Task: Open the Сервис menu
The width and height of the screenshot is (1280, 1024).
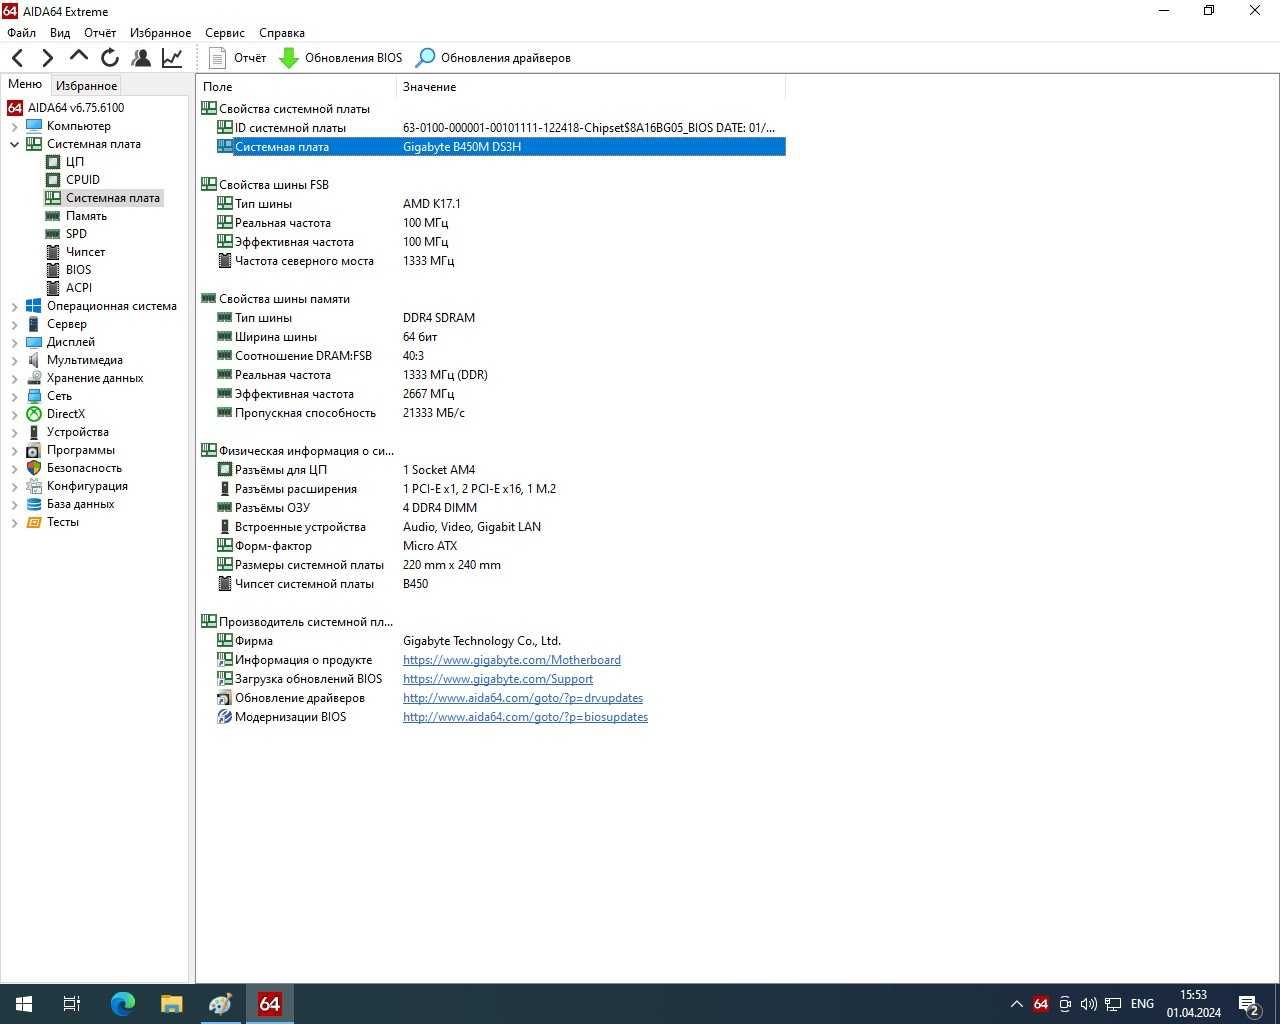Action: tap(225, 33)
